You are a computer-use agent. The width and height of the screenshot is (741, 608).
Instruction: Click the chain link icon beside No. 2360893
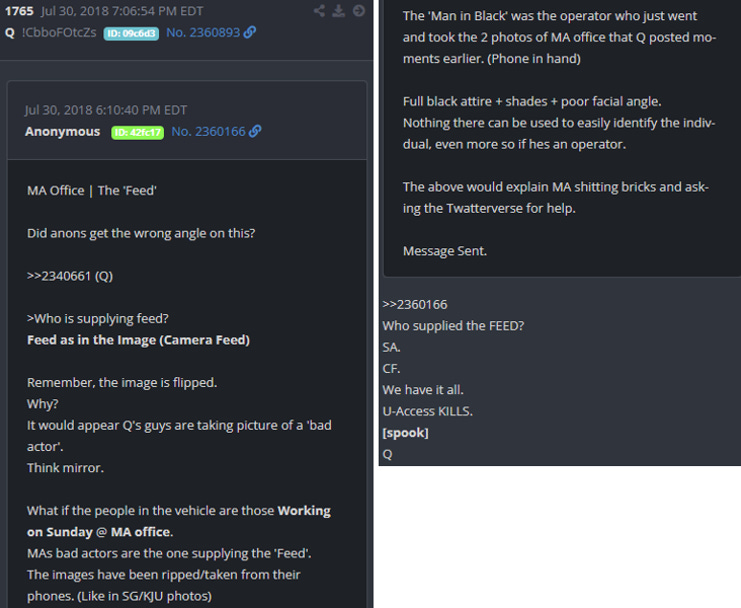(x=250, y=32)
